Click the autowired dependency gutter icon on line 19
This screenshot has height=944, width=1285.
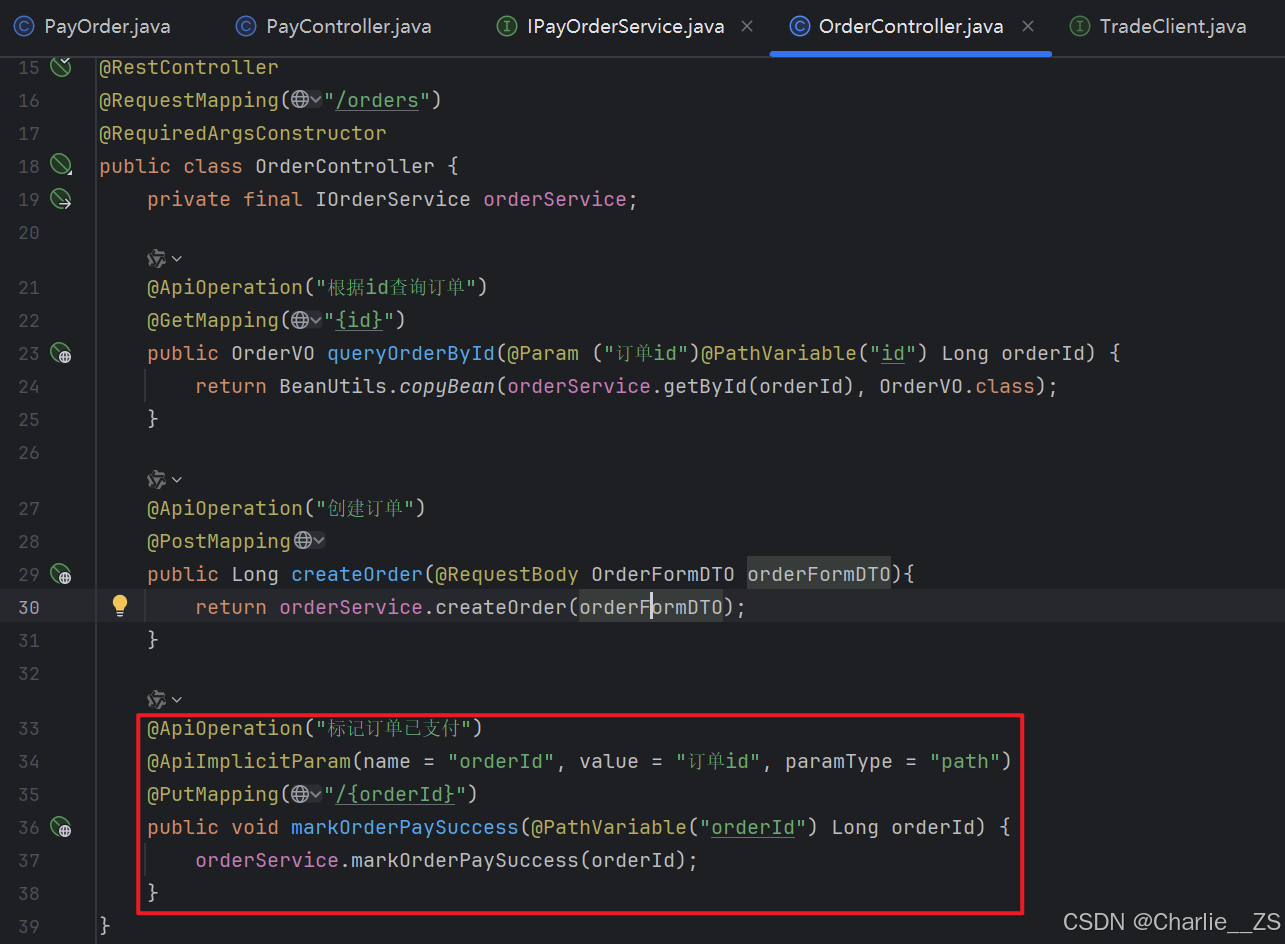61,199
